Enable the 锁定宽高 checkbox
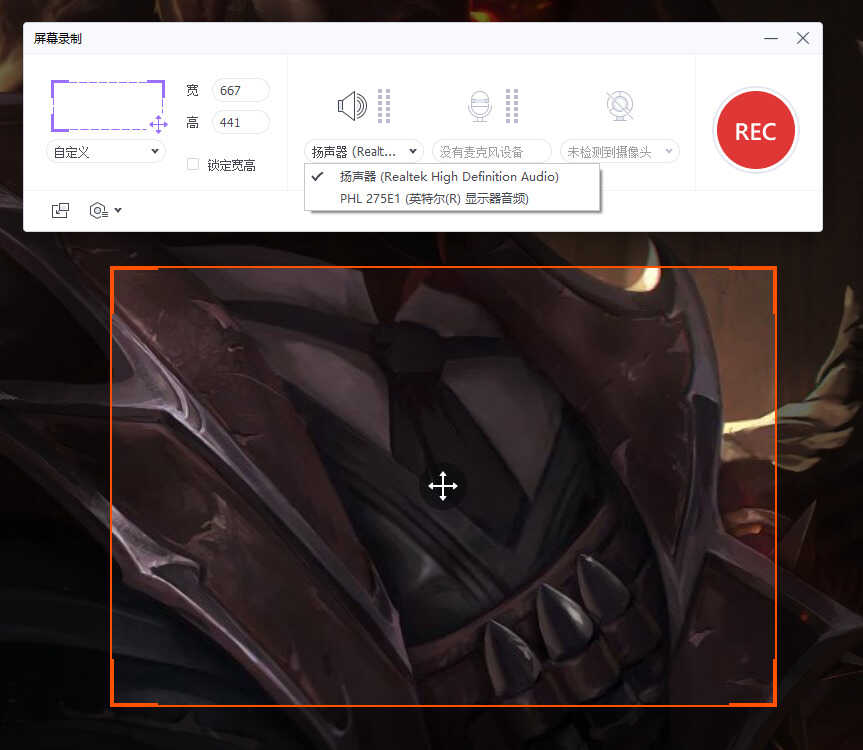863x750 pixels. [x=193, y=165]
